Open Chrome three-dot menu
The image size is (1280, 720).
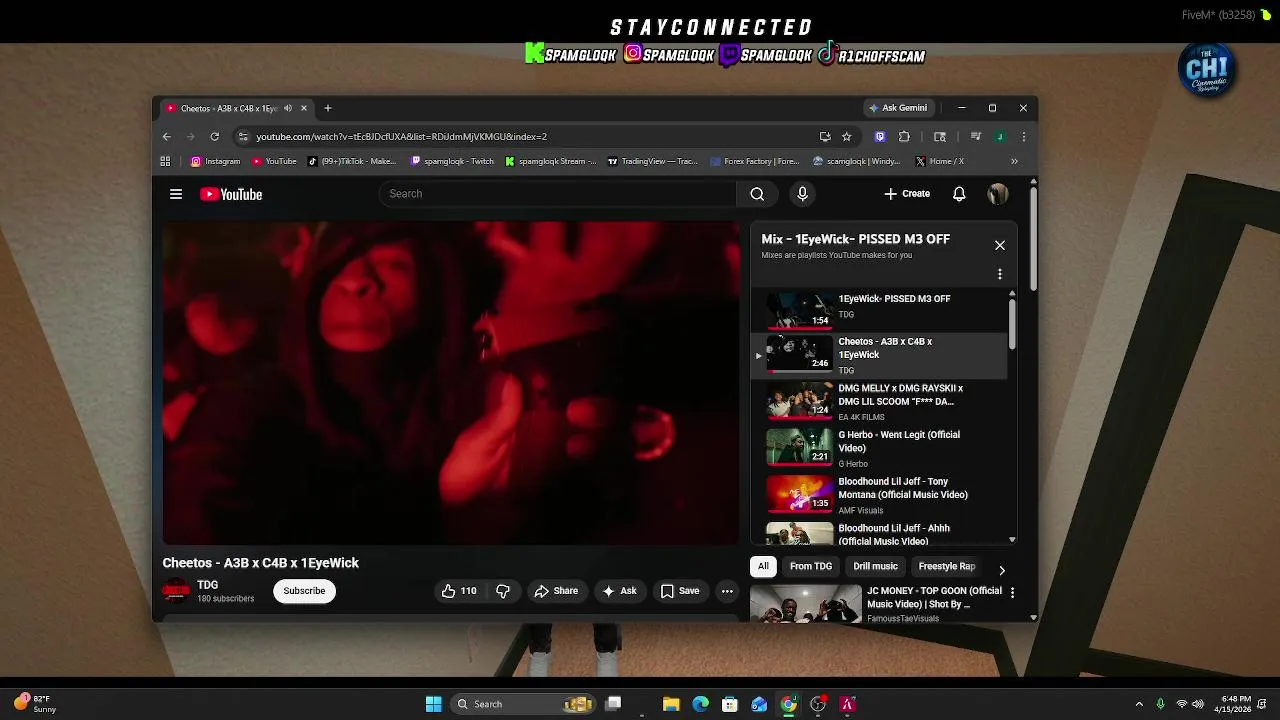[1023, 136]
